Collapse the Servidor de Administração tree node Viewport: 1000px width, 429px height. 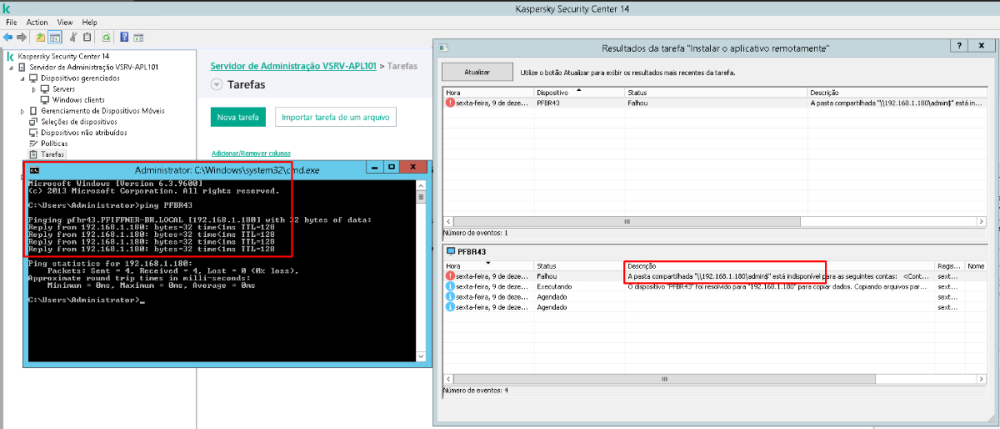click(x=11, y=67)
